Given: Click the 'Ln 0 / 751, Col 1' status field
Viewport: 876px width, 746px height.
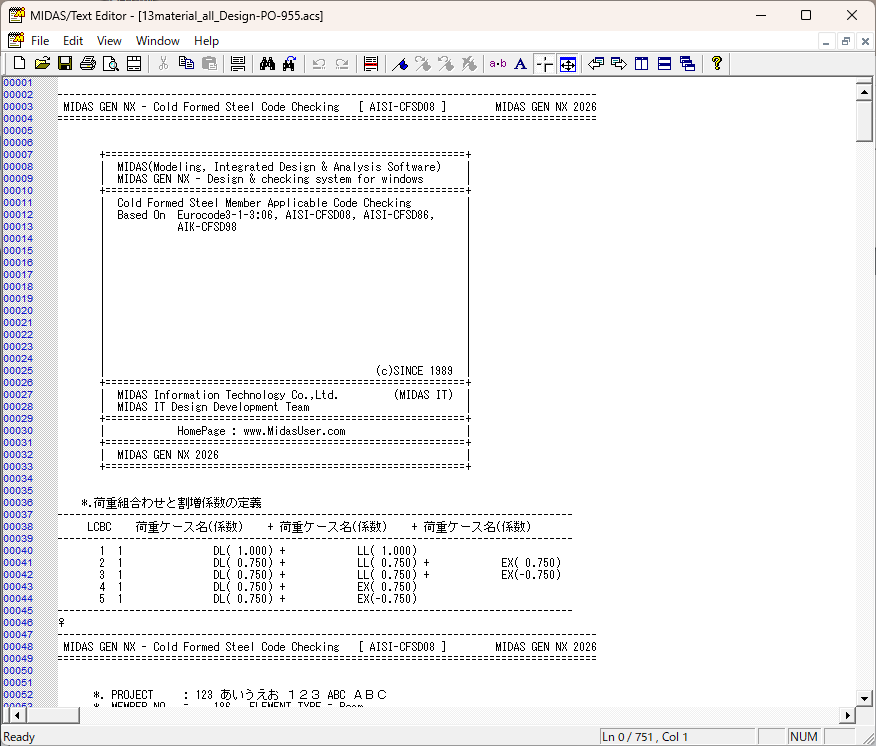Looking at the screenshot, I should (677, 737).
